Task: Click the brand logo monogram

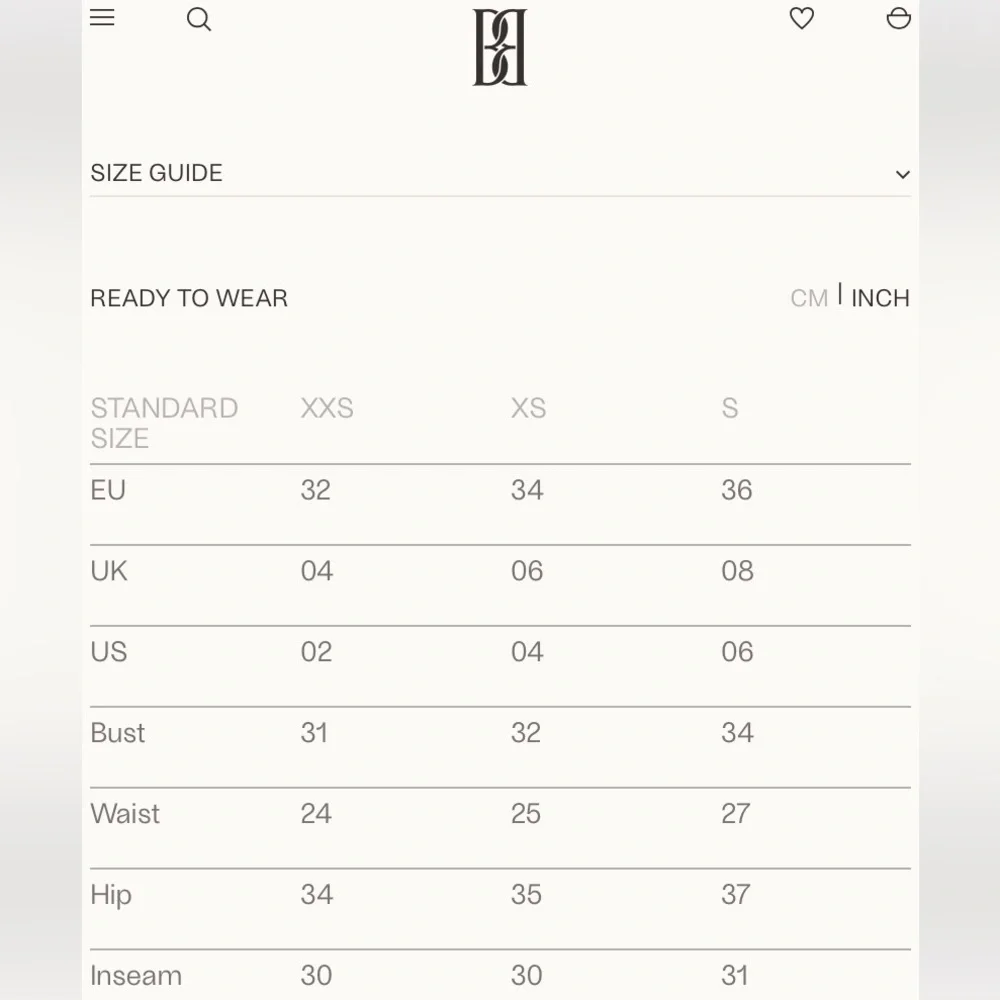Action: point(499,47)
